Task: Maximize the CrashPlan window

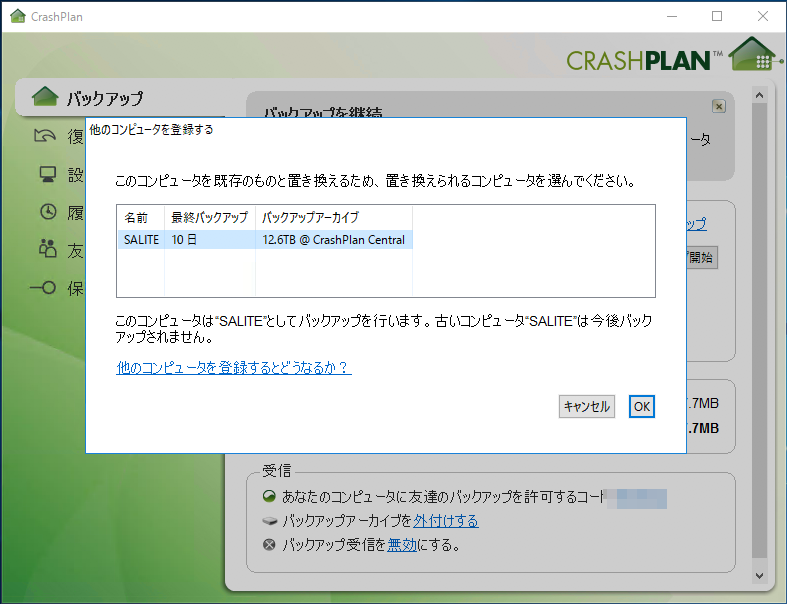Action: [717, 16]
